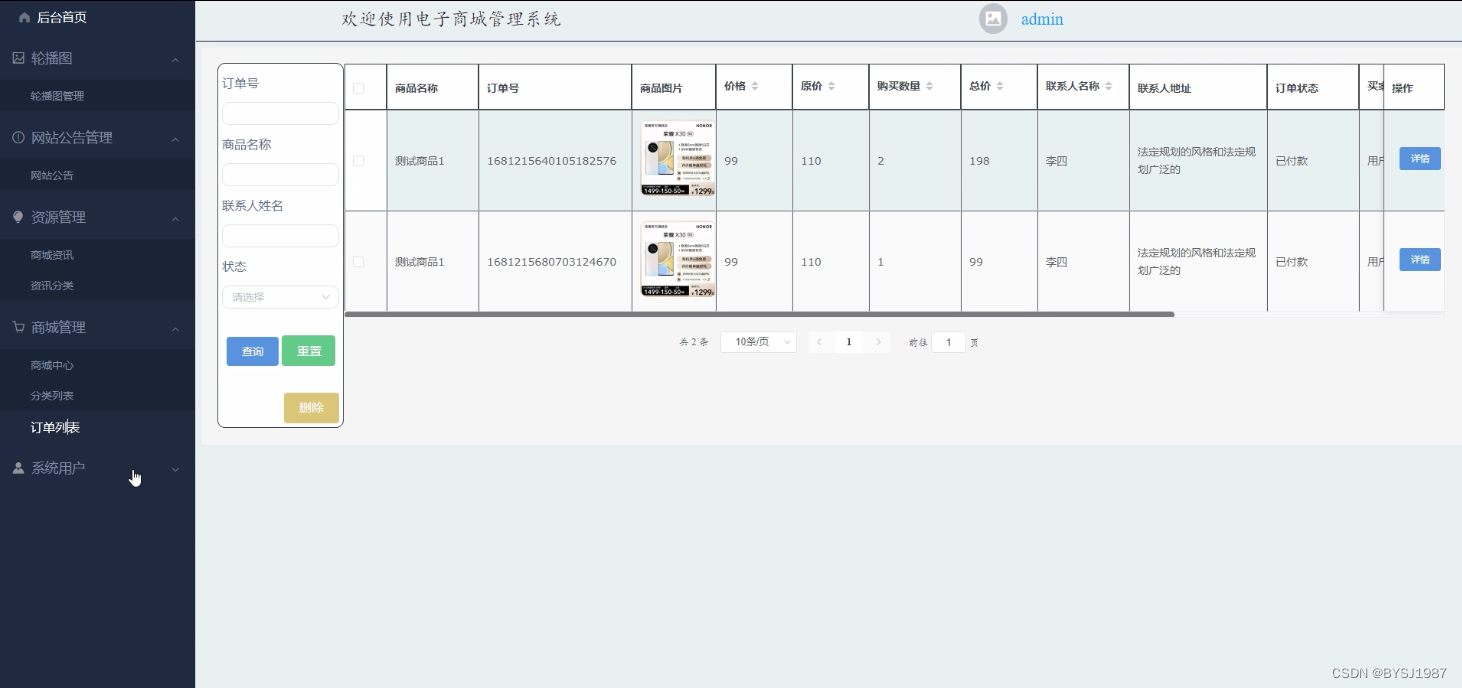Sort by 价格 column arrows

coord(755,87)
